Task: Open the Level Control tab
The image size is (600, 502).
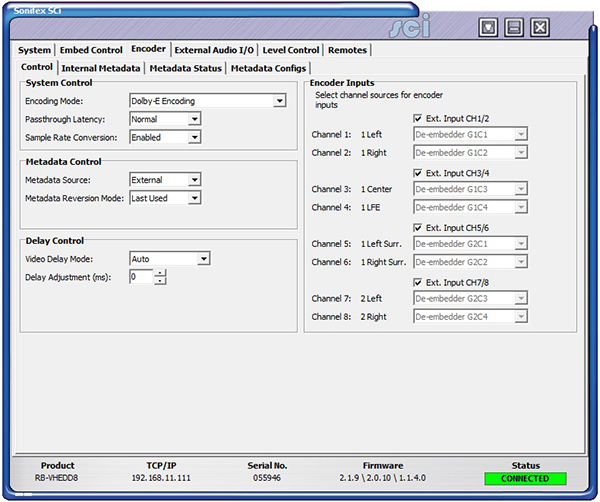Action: click(291, 49)
